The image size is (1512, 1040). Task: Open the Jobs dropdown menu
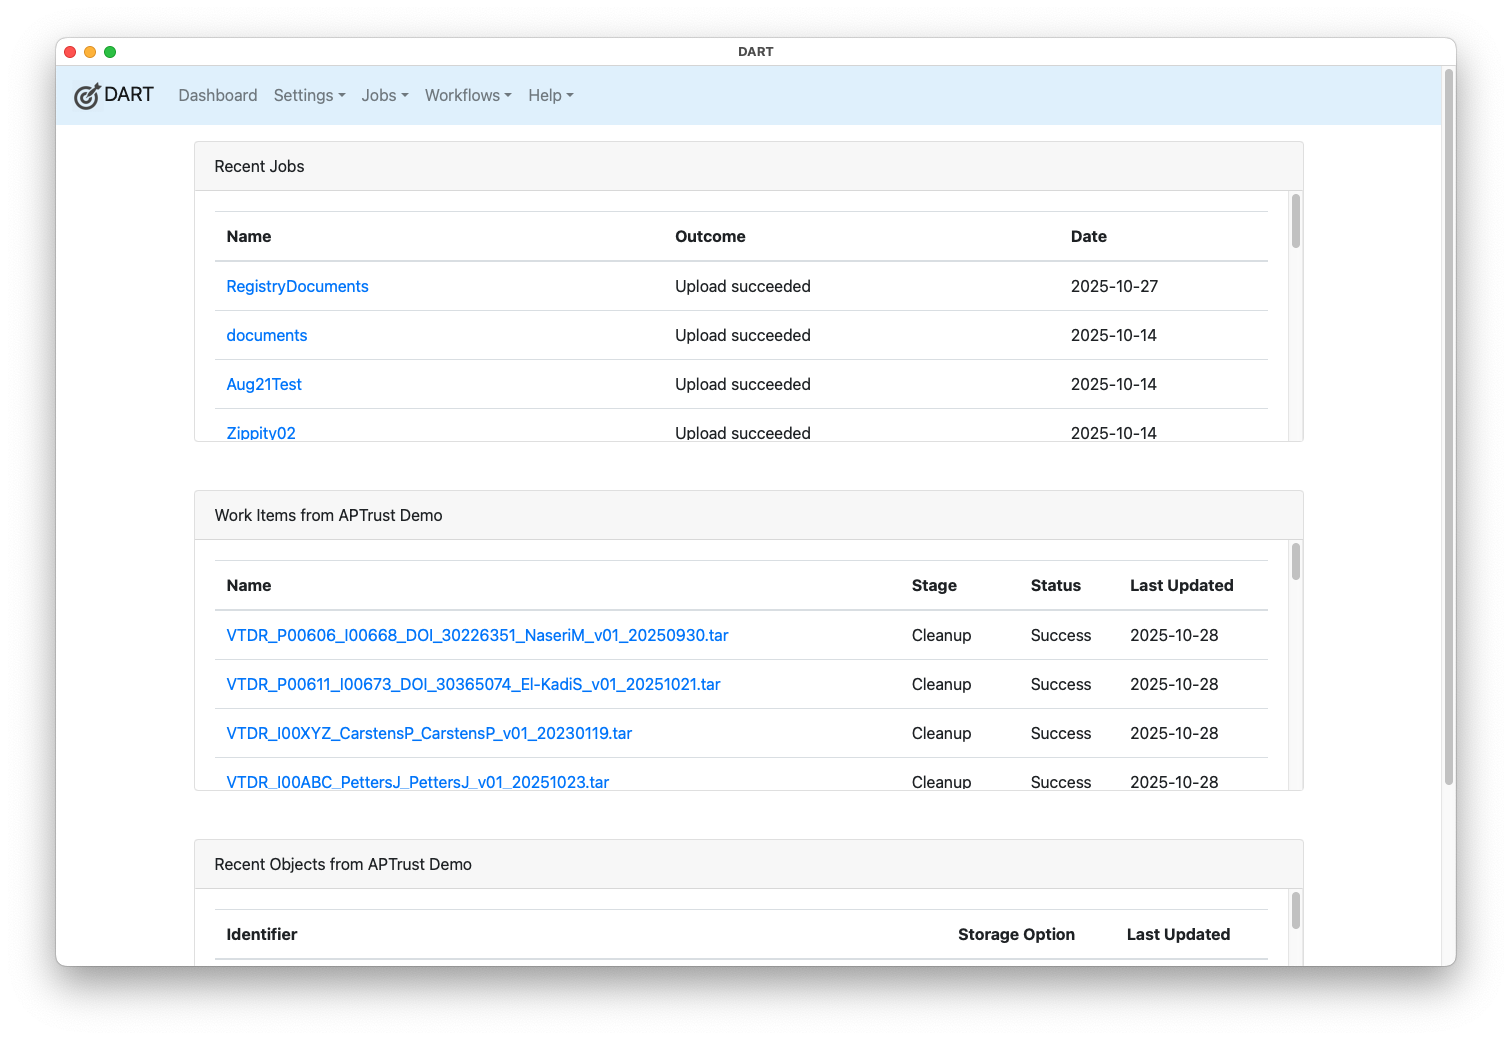click(385, 95)
